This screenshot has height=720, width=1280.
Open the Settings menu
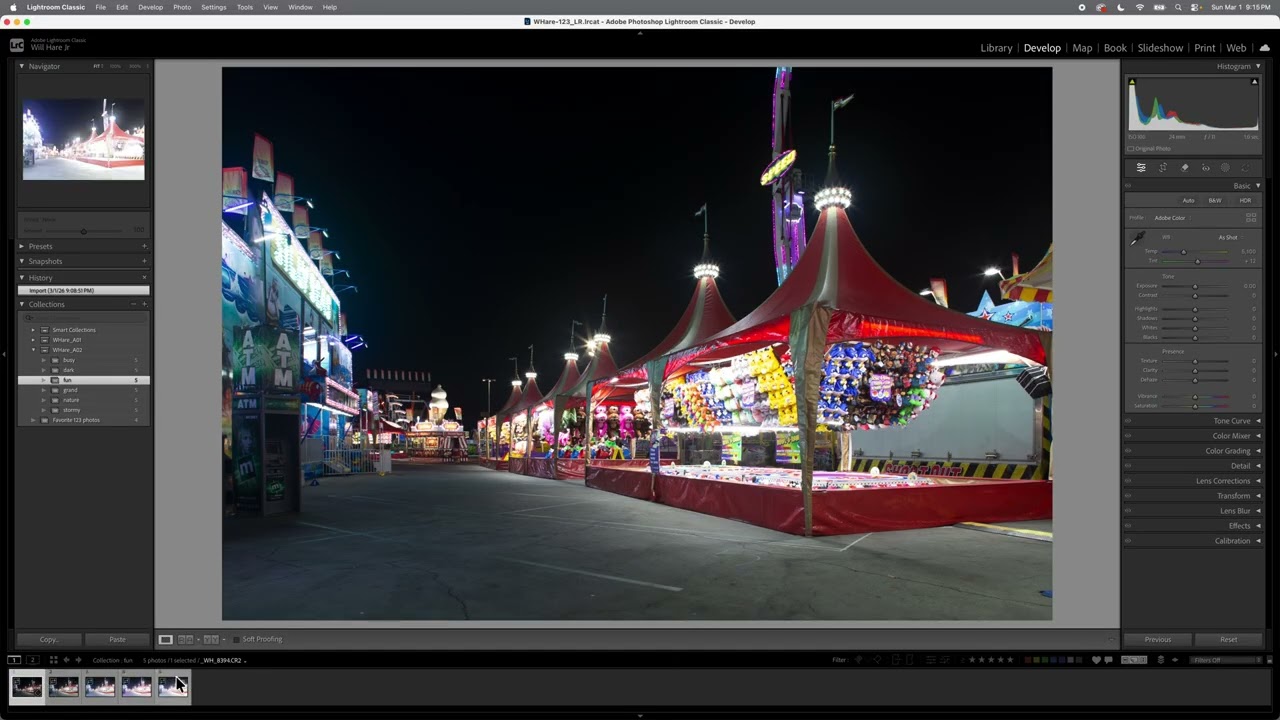[x=213, y=7]
